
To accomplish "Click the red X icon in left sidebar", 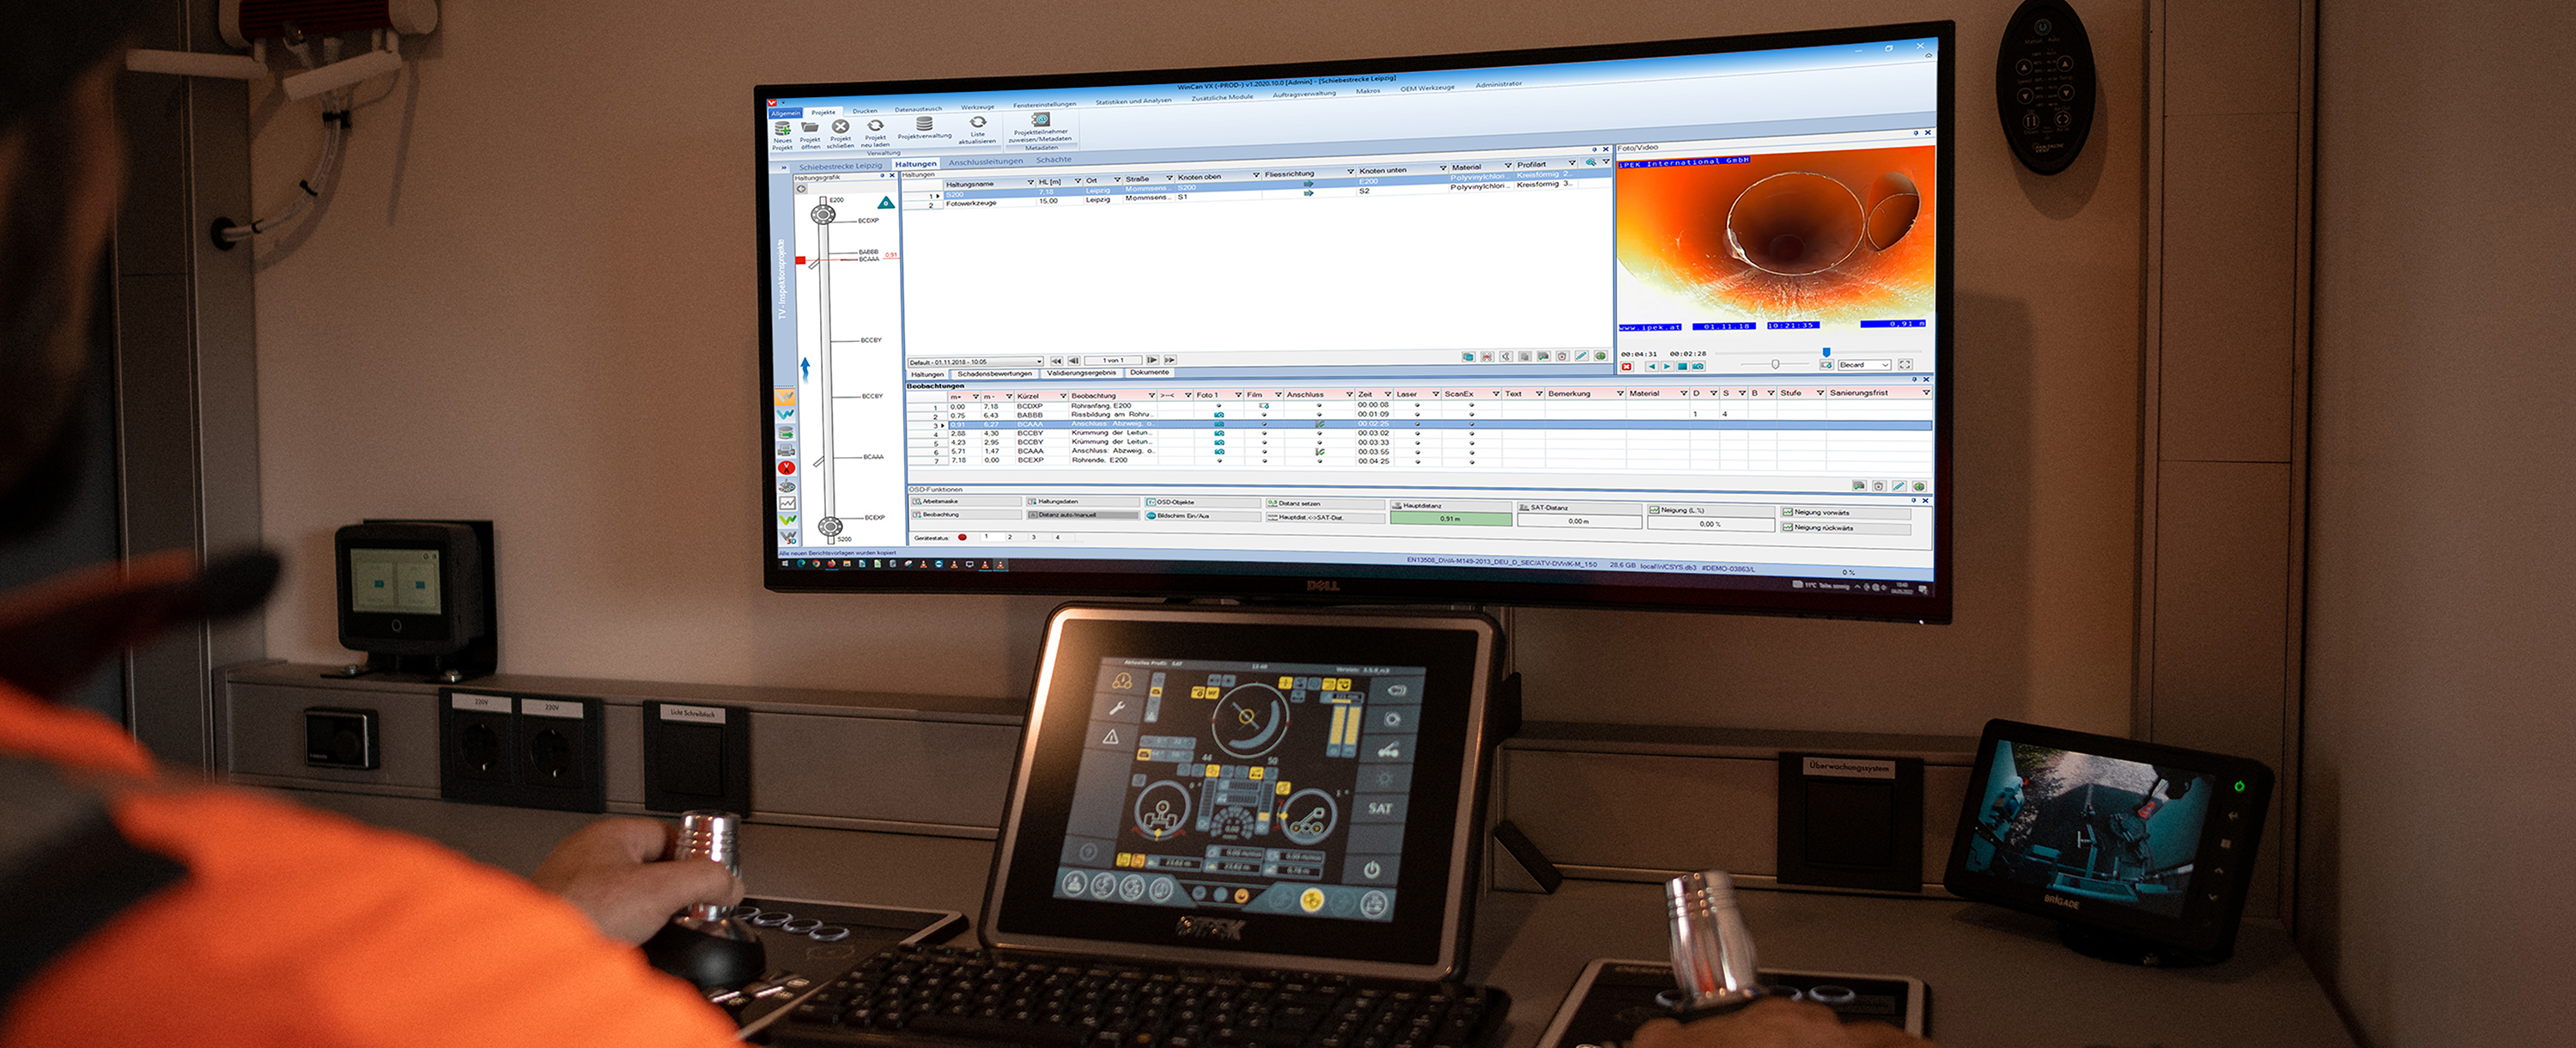I will (787, 468).
